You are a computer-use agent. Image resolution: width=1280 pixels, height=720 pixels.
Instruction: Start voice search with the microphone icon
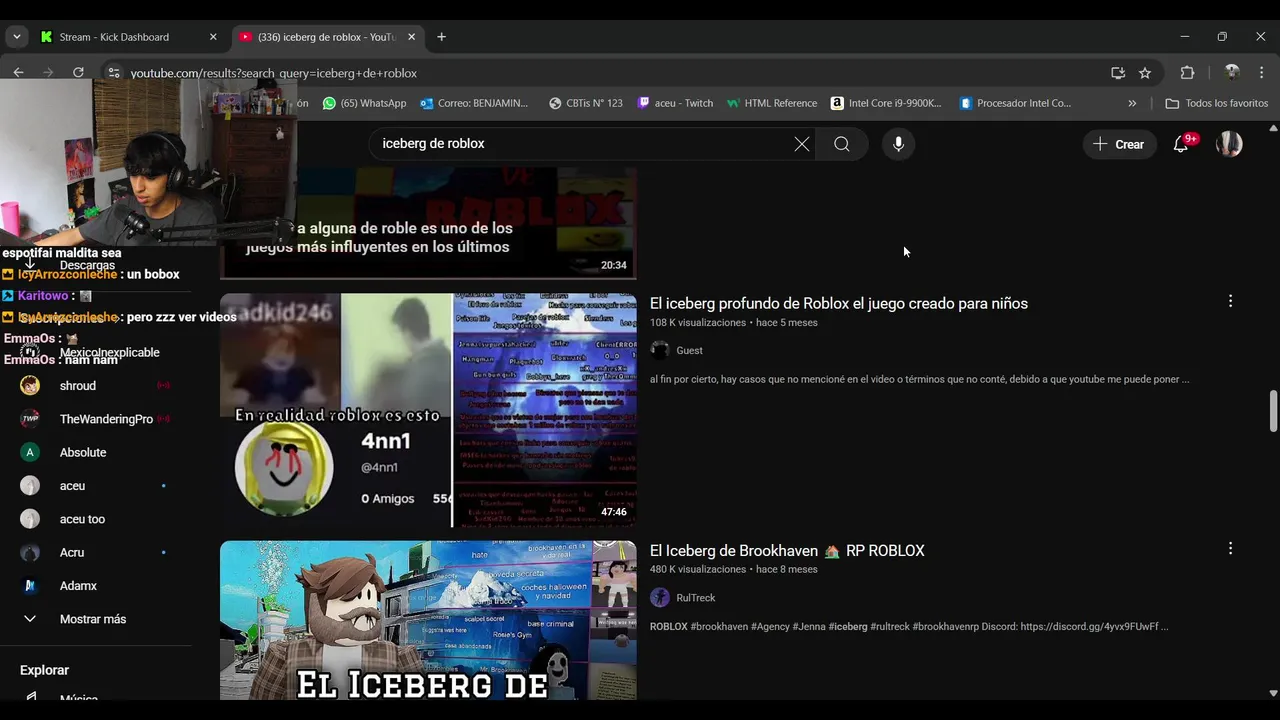tap(898, 144)
